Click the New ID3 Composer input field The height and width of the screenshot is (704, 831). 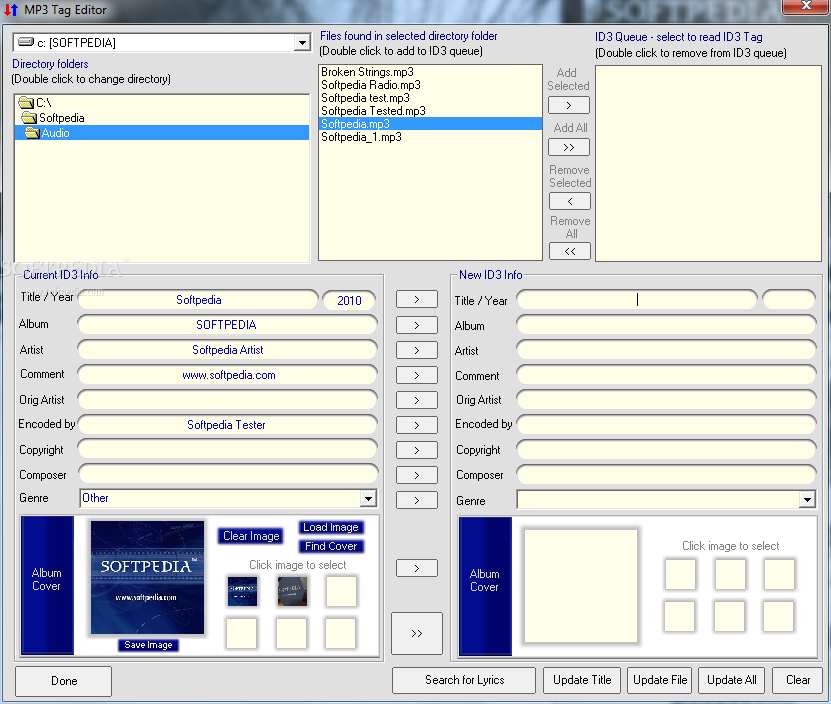[667, 474]
